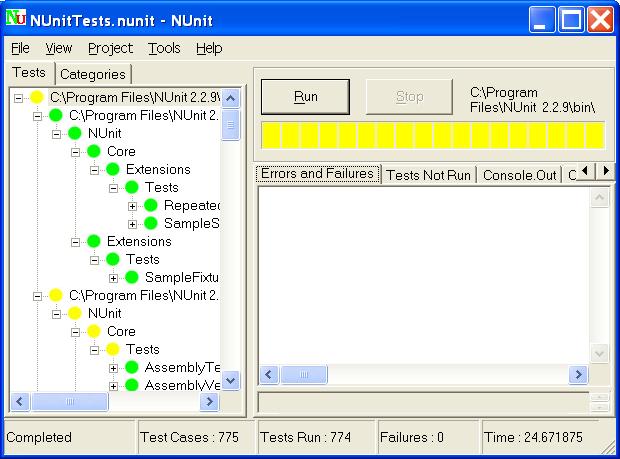This screenshot has width=620, height=459.
Task: Switch to the Categories tab
Action: coord(93,74)
